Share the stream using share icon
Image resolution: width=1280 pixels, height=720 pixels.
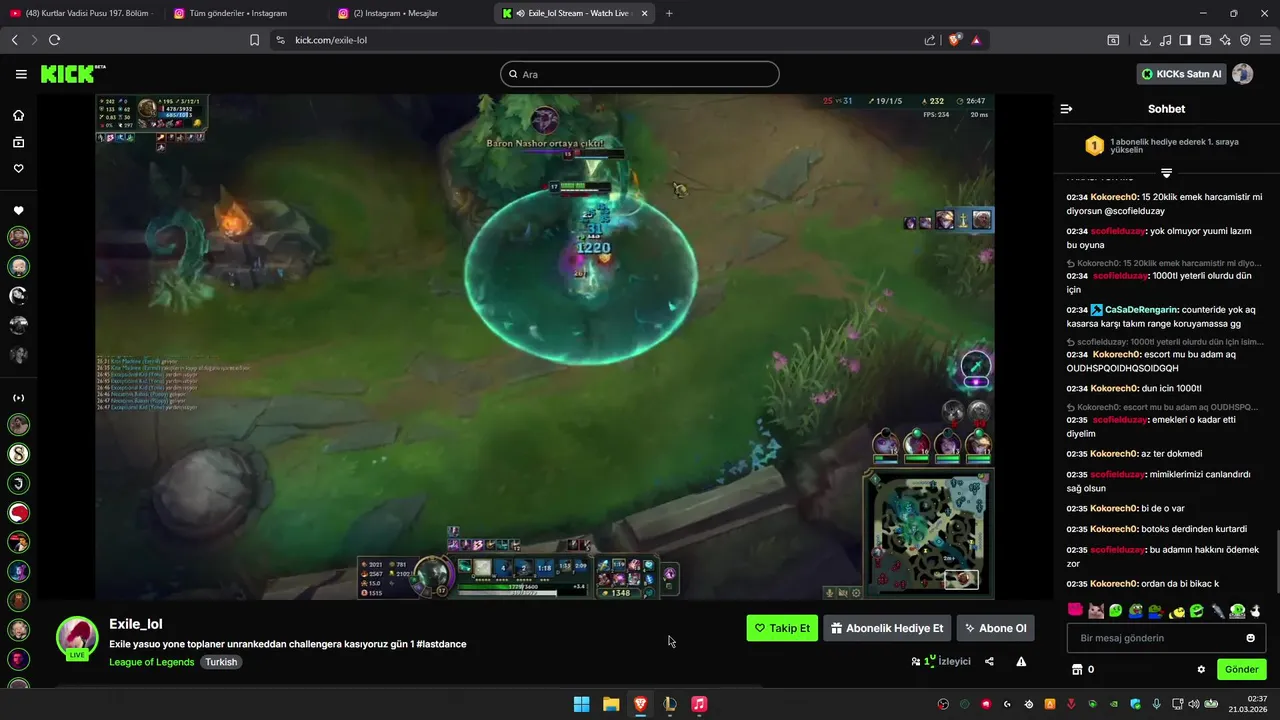tap(989, 661)
